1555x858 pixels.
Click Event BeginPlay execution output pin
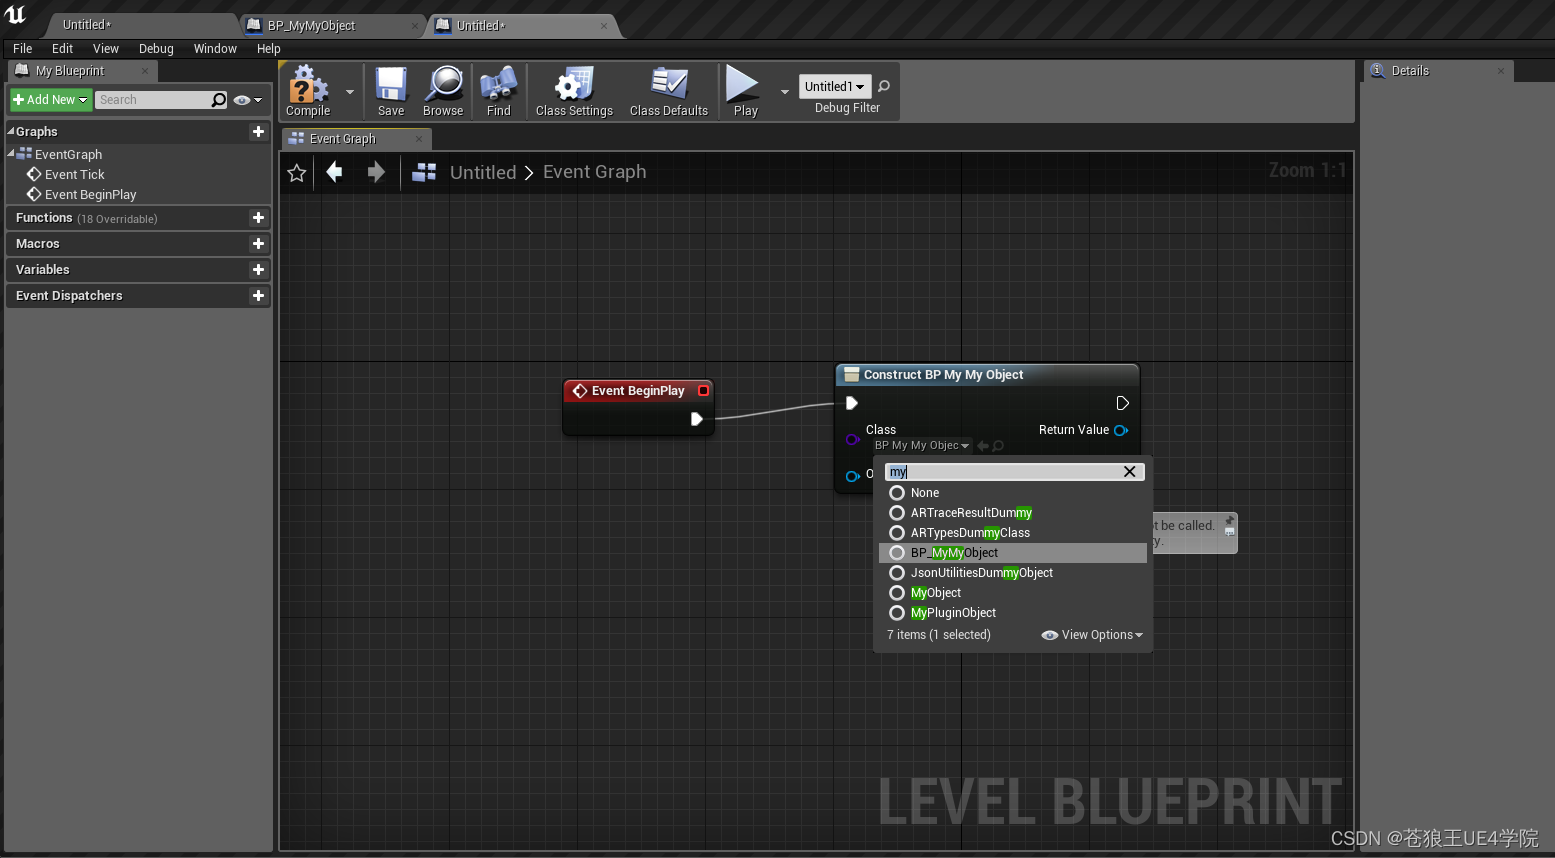click(697, 419)
